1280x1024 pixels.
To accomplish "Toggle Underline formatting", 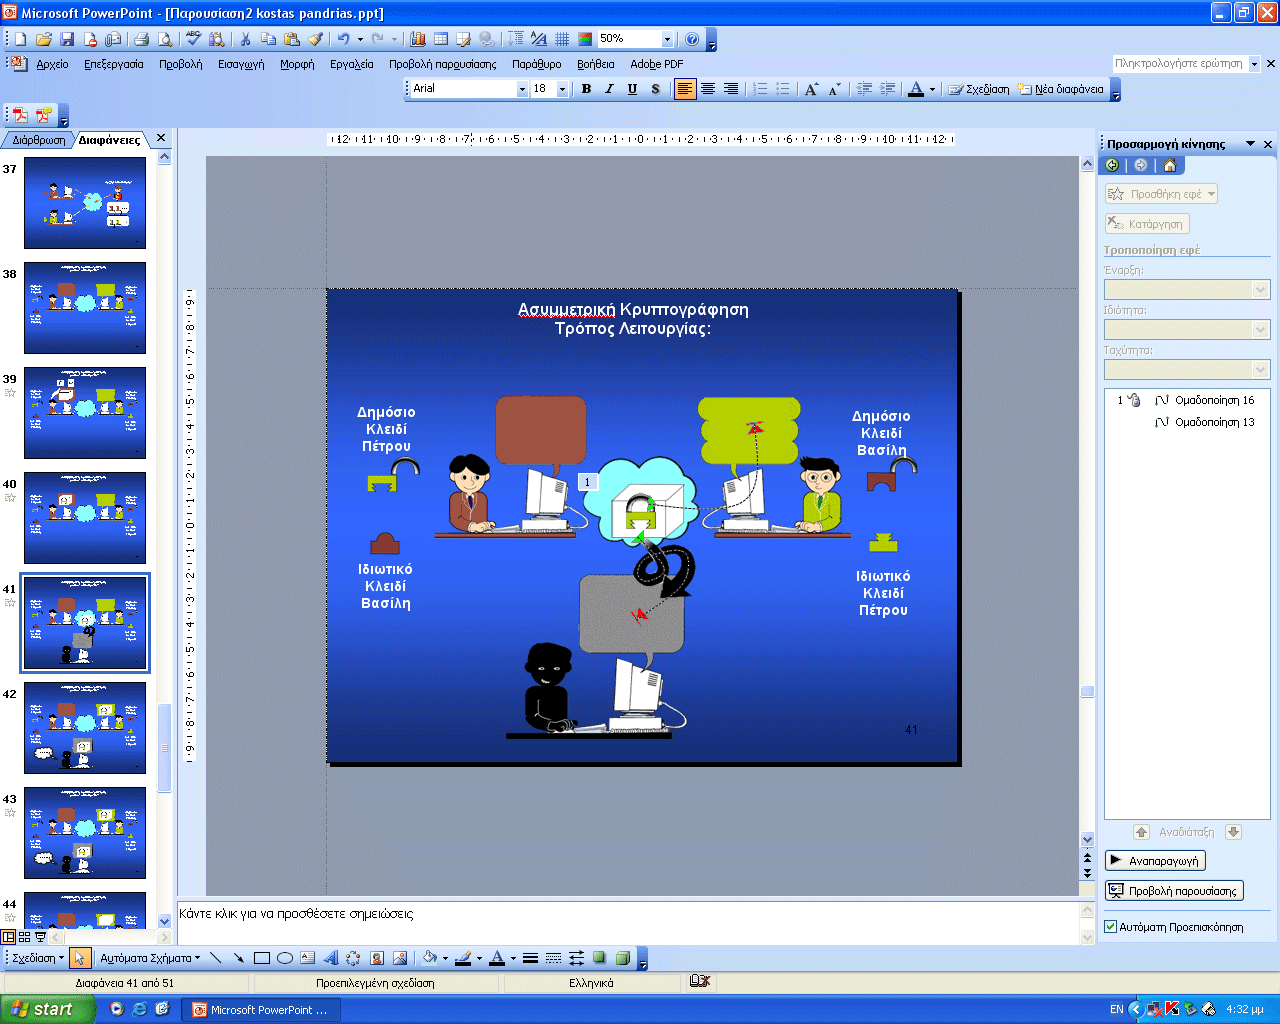I will tap(632, 89).
